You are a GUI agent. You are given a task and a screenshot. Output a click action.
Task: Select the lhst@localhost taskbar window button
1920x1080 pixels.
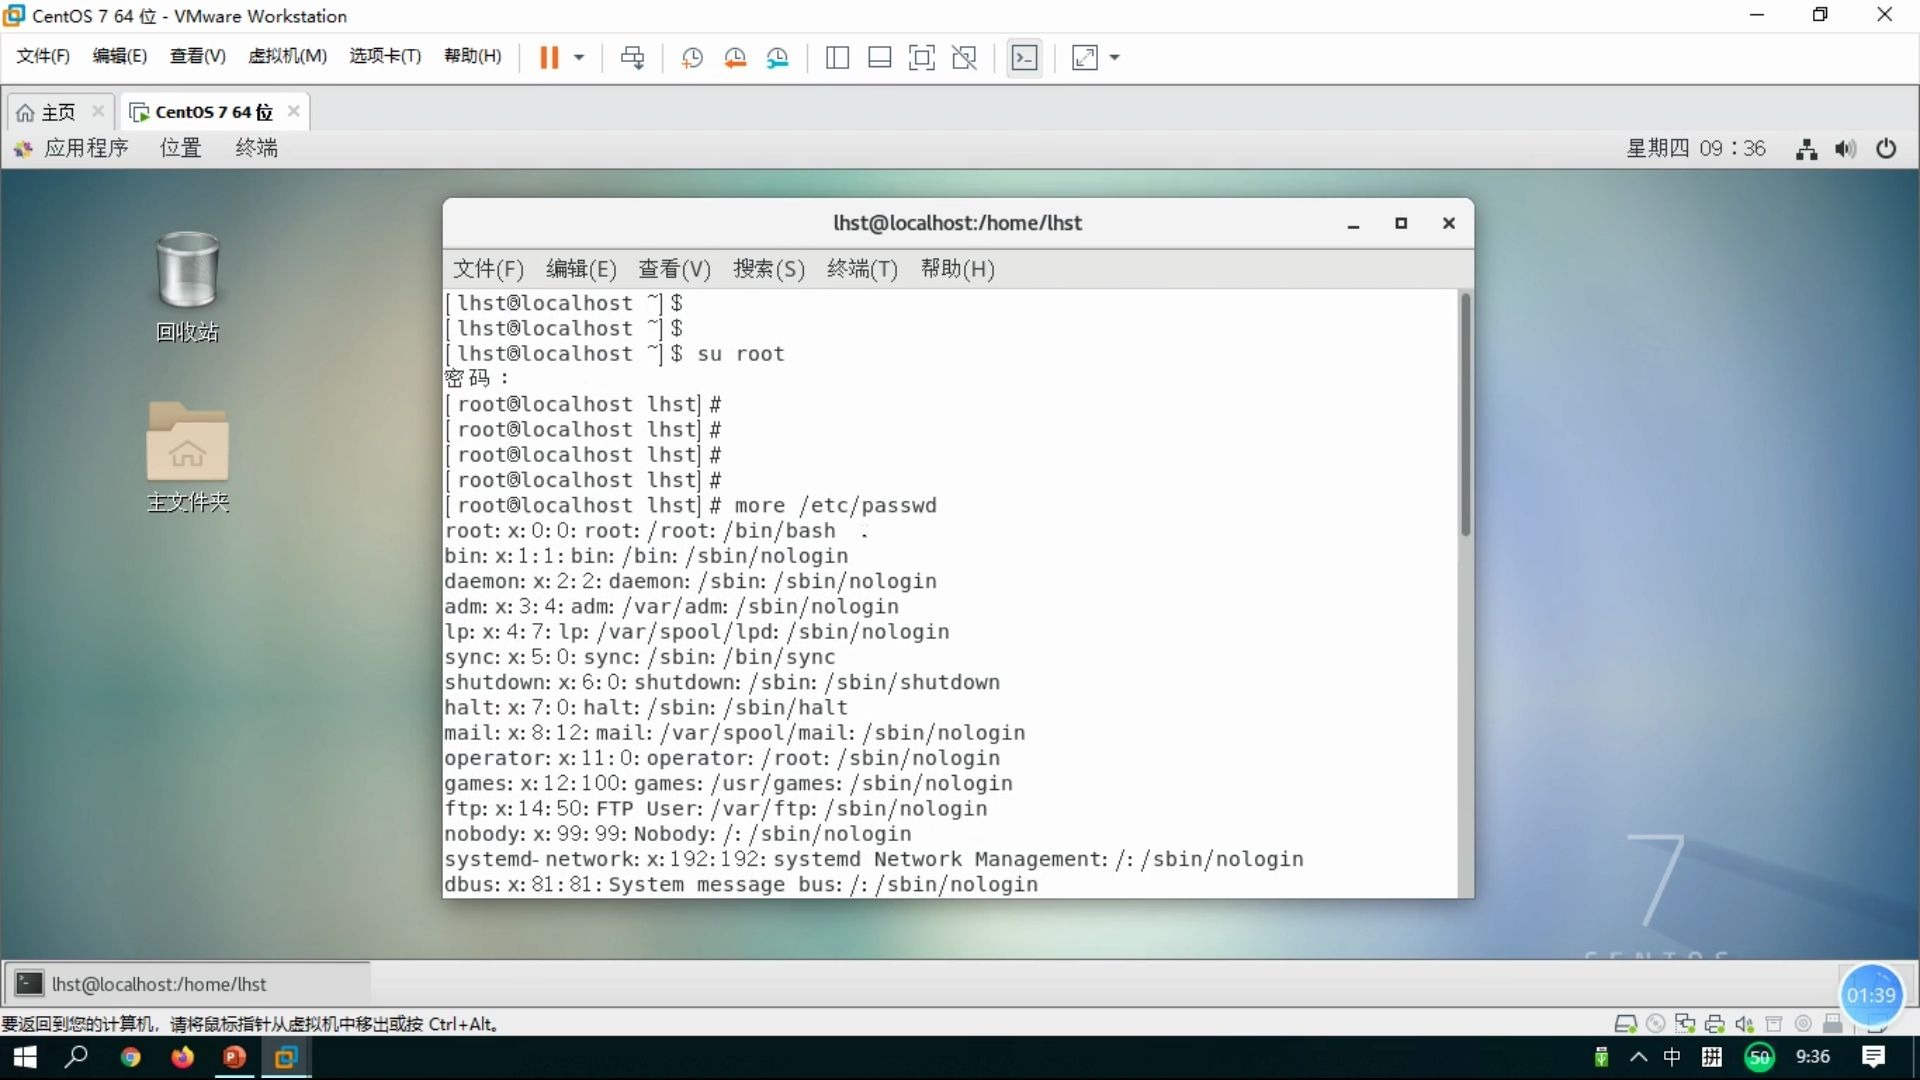pos(188,984)
